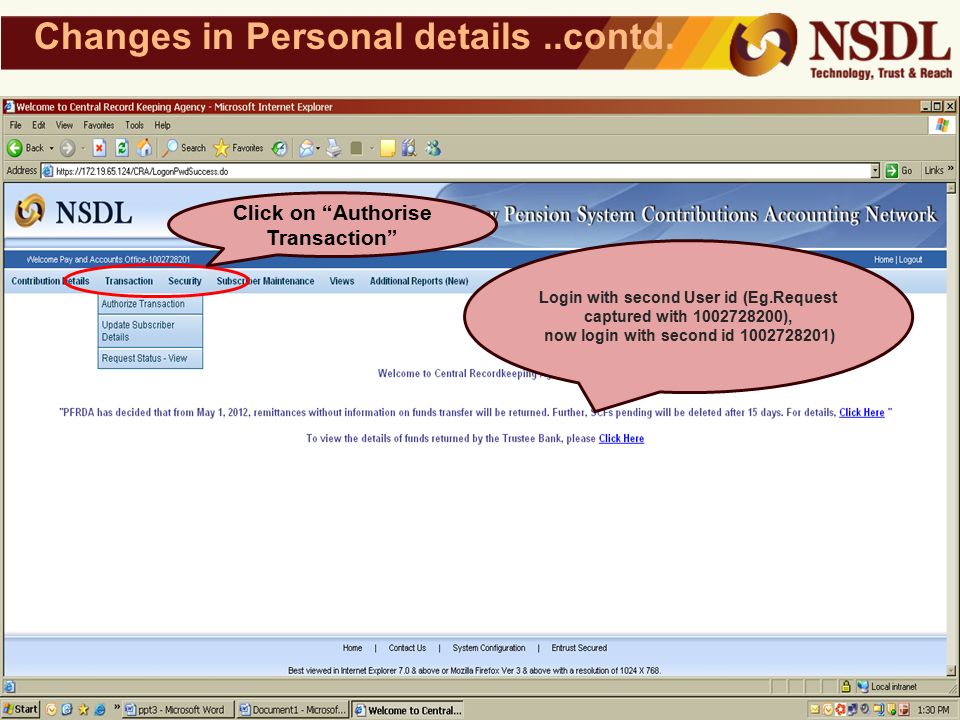Open the Subscriber Maintenance menu
960x720 pixels.
tap(265, 281)
